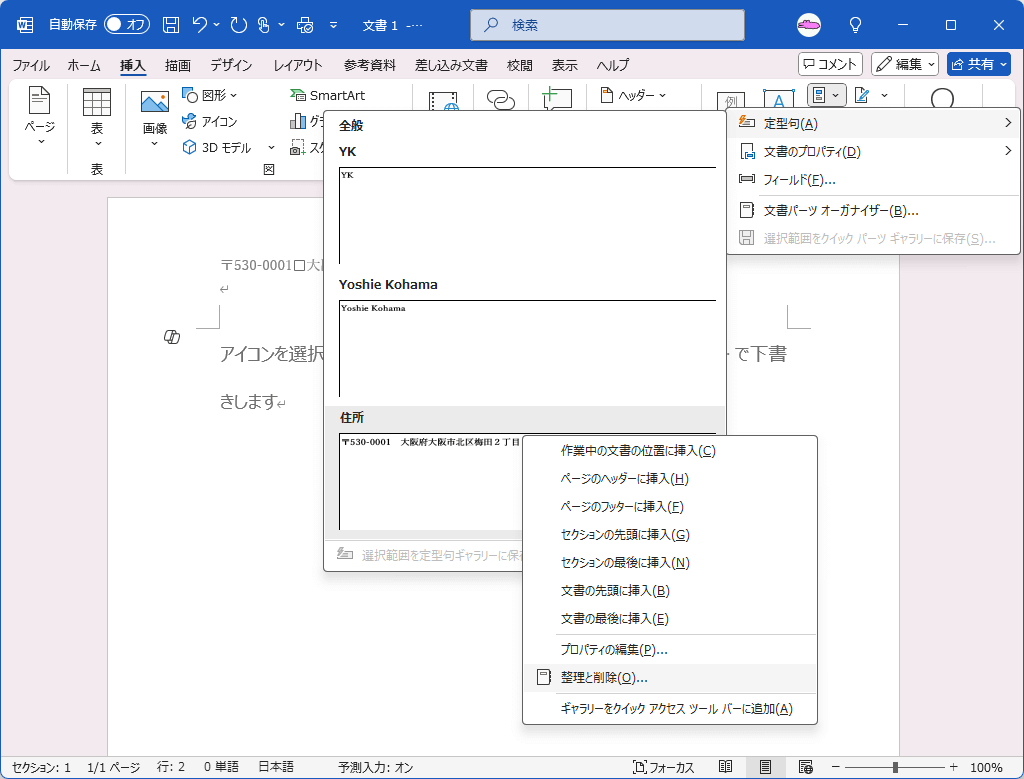The width and height of the screenshot is (1024, 779).
Task: Open the ファイル tab
Action: pyautogui.click(x=31, y=65)
